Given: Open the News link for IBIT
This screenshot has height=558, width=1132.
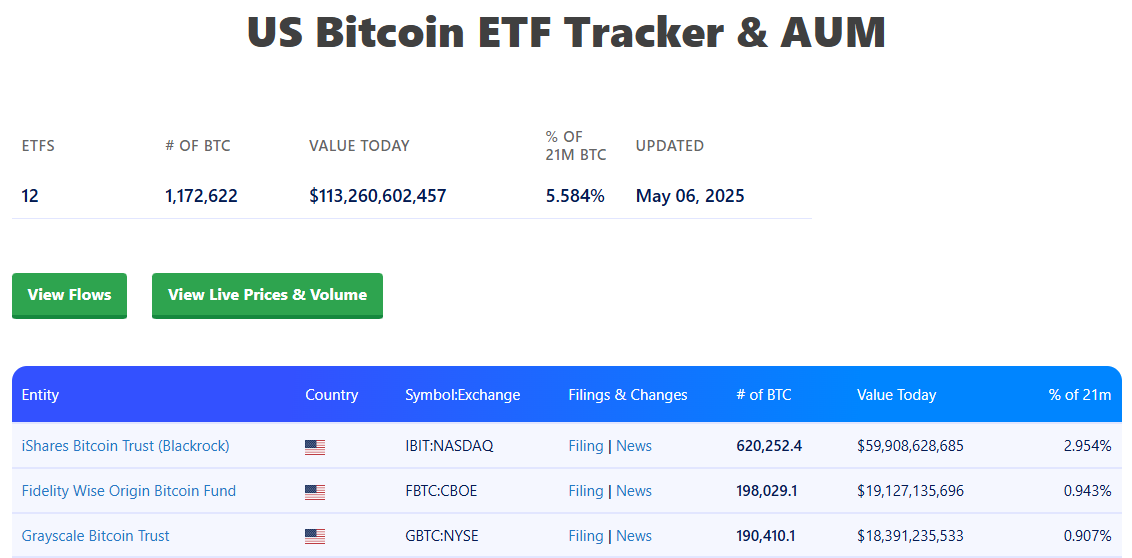Looking at the screenshot, I should point(634,446).
